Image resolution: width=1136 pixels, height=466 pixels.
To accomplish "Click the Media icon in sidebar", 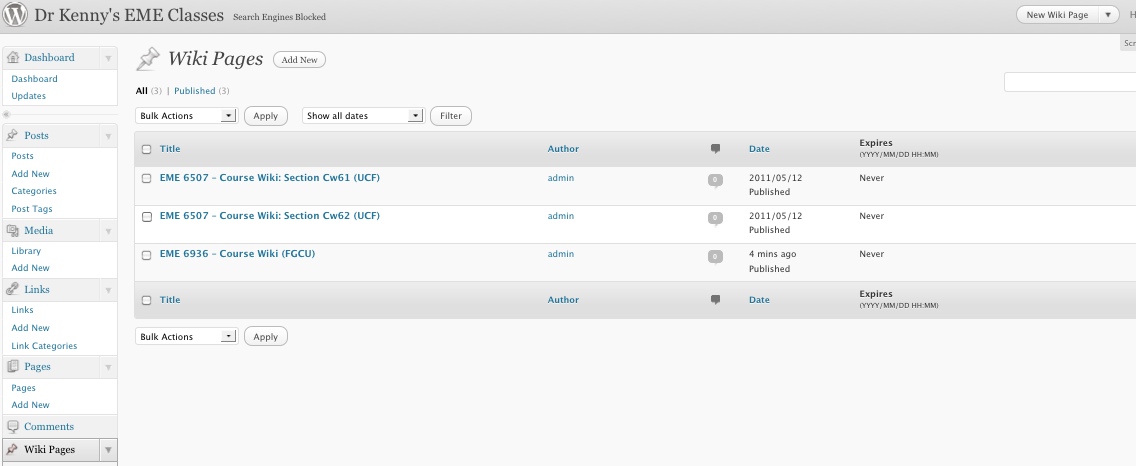I will pos(13,231).
